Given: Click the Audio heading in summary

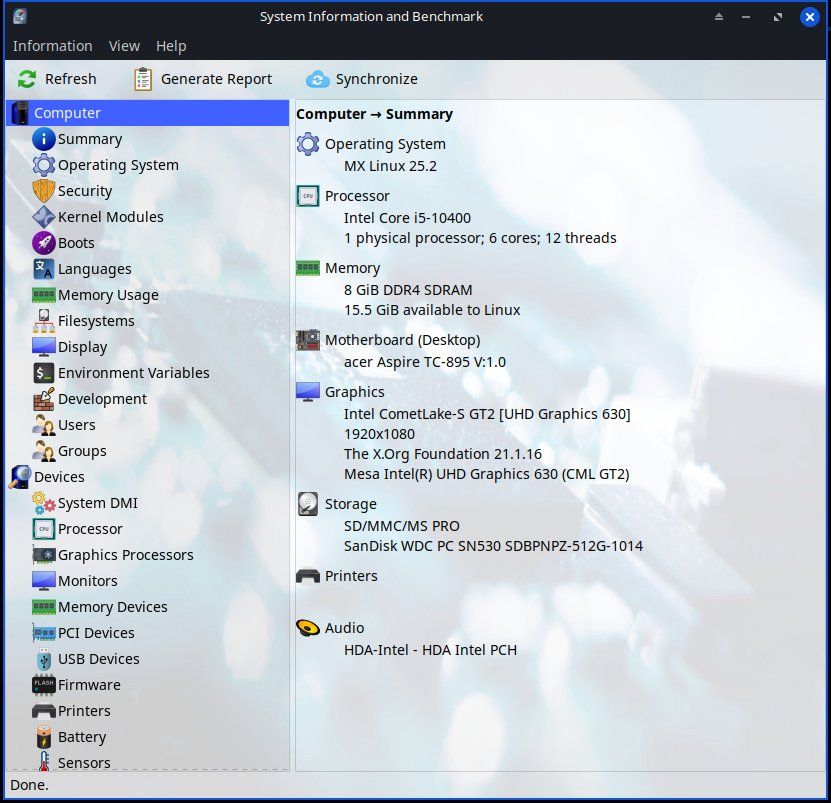Looking at the screenshot, I should pos(344,628).
